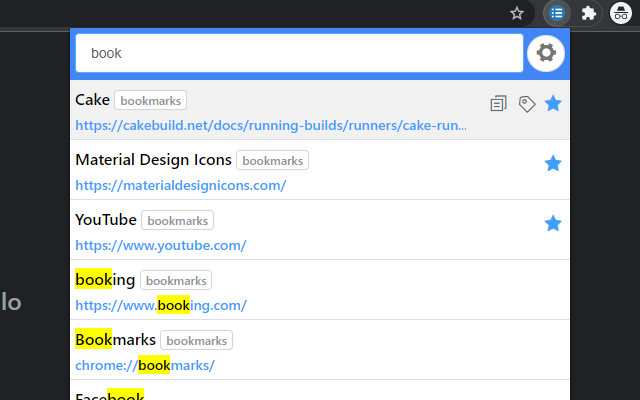Click the Incognito profile icon

[x=622, y=13]
